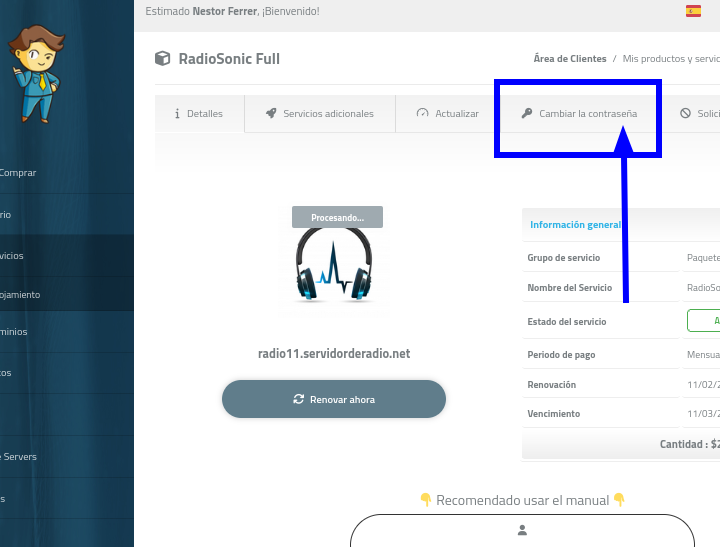Open the Cambiar la contraseña tab
720x547 pixels.
point(579,113)
